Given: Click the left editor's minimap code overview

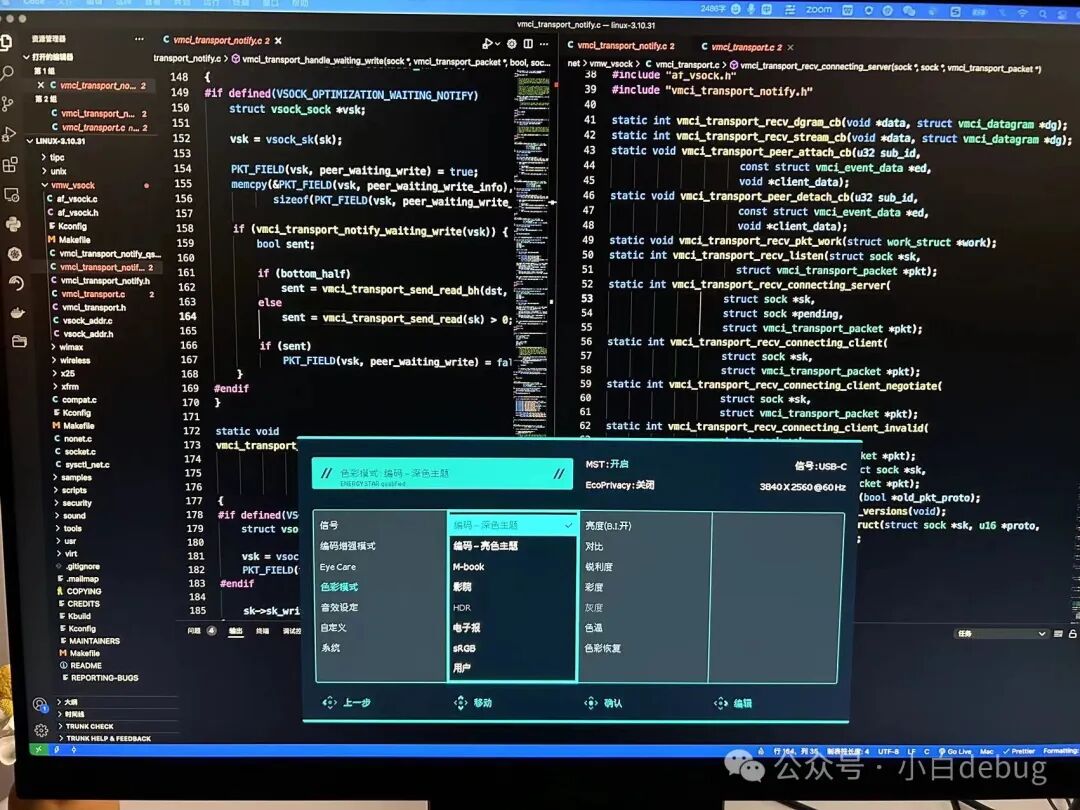Looking at the screenshot, I should point(533,251).
